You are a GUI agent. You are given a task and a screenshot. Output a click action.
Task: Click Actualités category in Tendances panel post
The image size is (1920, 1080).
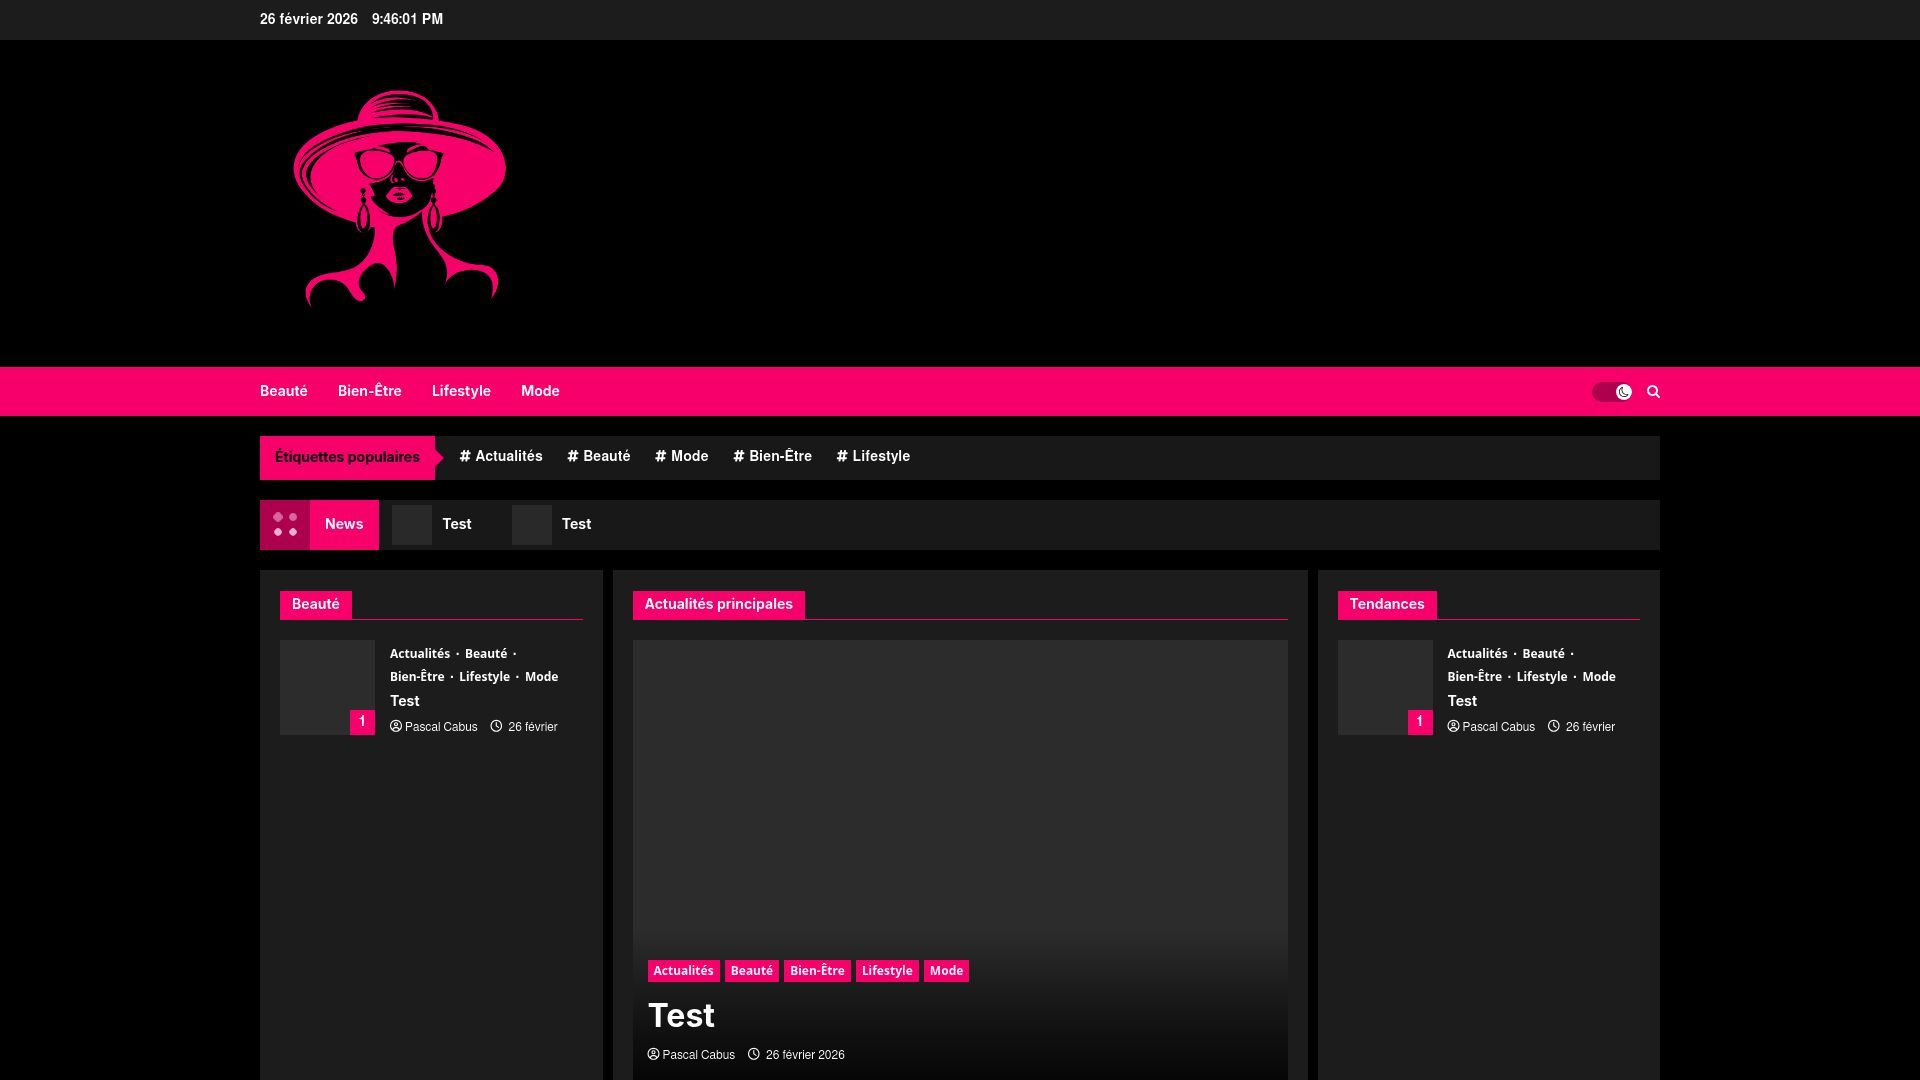click(1478, 654)
